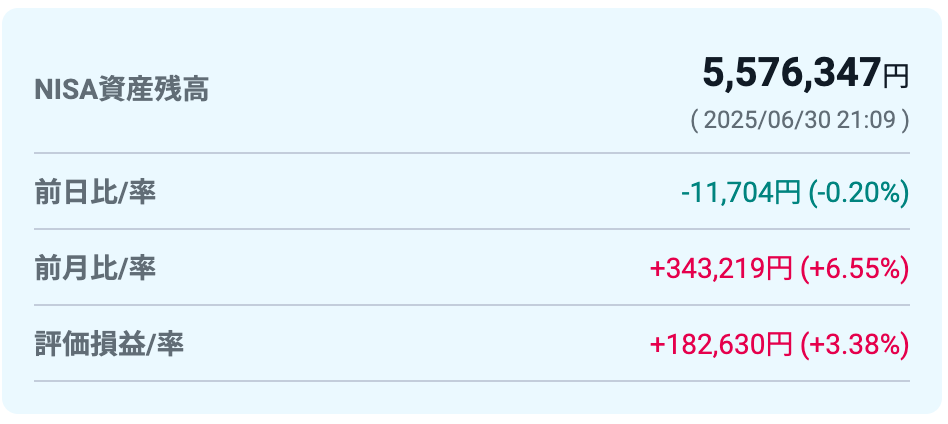Click the (-0.20%) daily percentage
The height and width of the screenshot is (424, 948).
859,193
